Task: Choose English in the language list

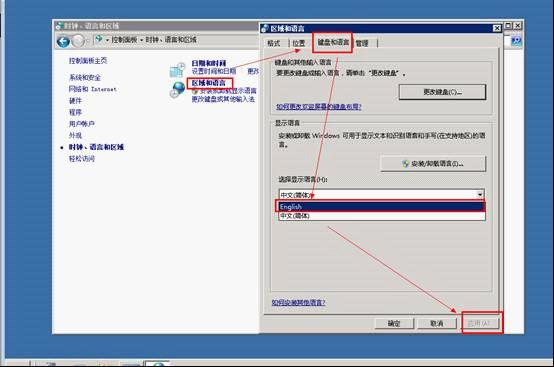Action: 381,207
